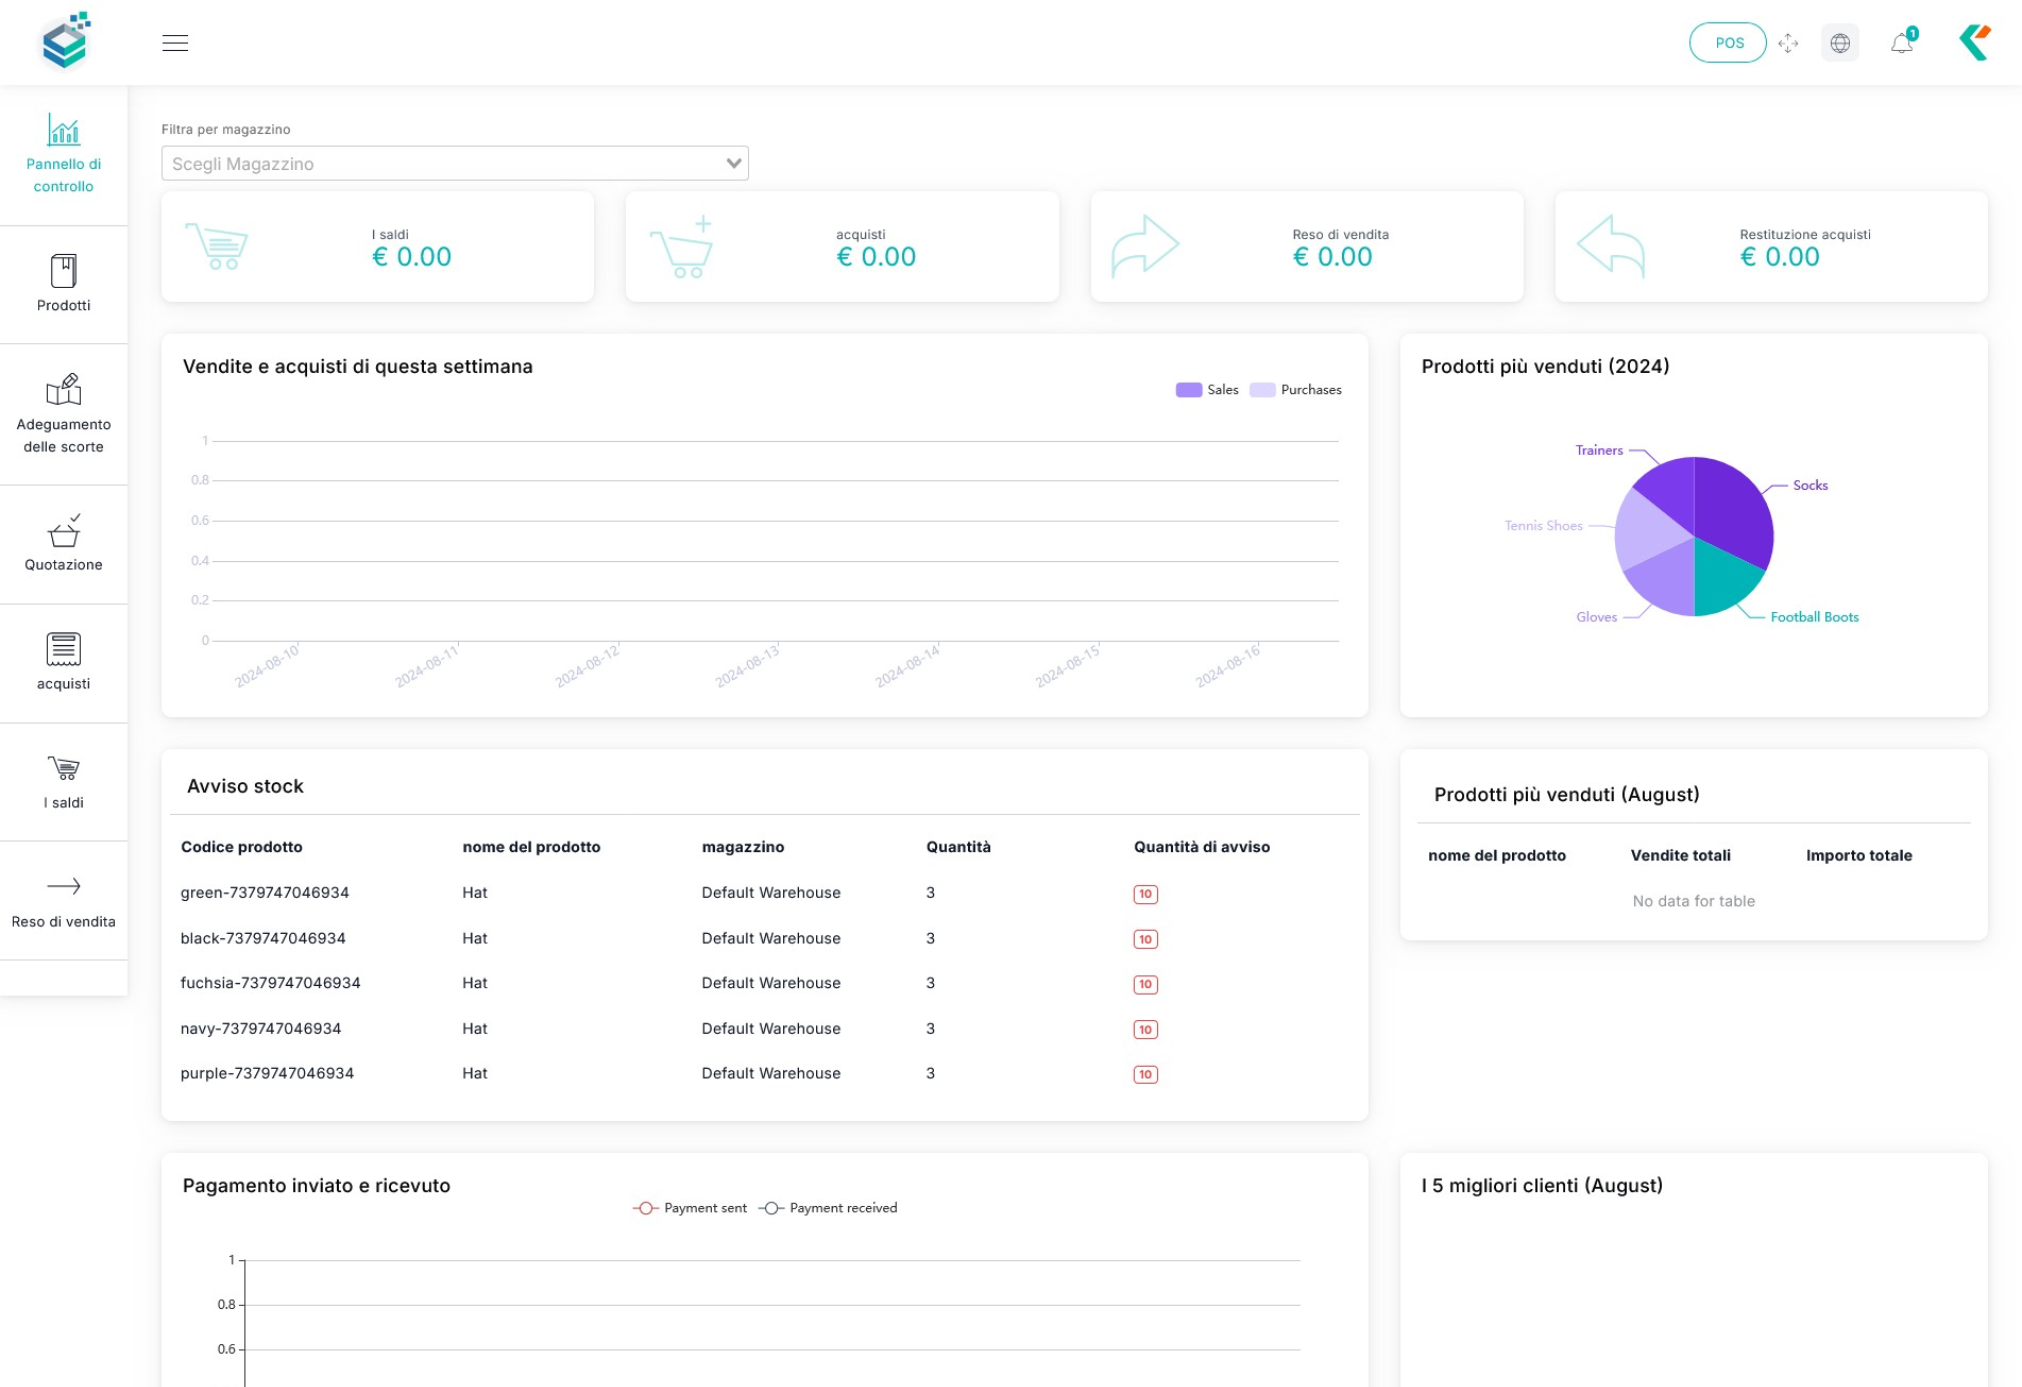Go to Quotazione in the sidebar
The height and width of the screenshot is (1387, 2022).
(64, 544)
